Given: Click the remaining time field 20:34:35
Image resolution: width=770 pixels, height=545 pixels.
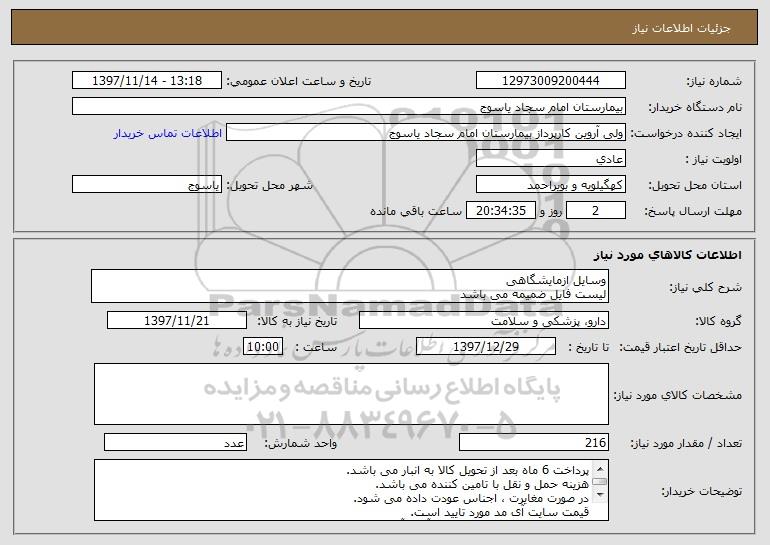Looking at the screenshot, I should coord(500,210).
